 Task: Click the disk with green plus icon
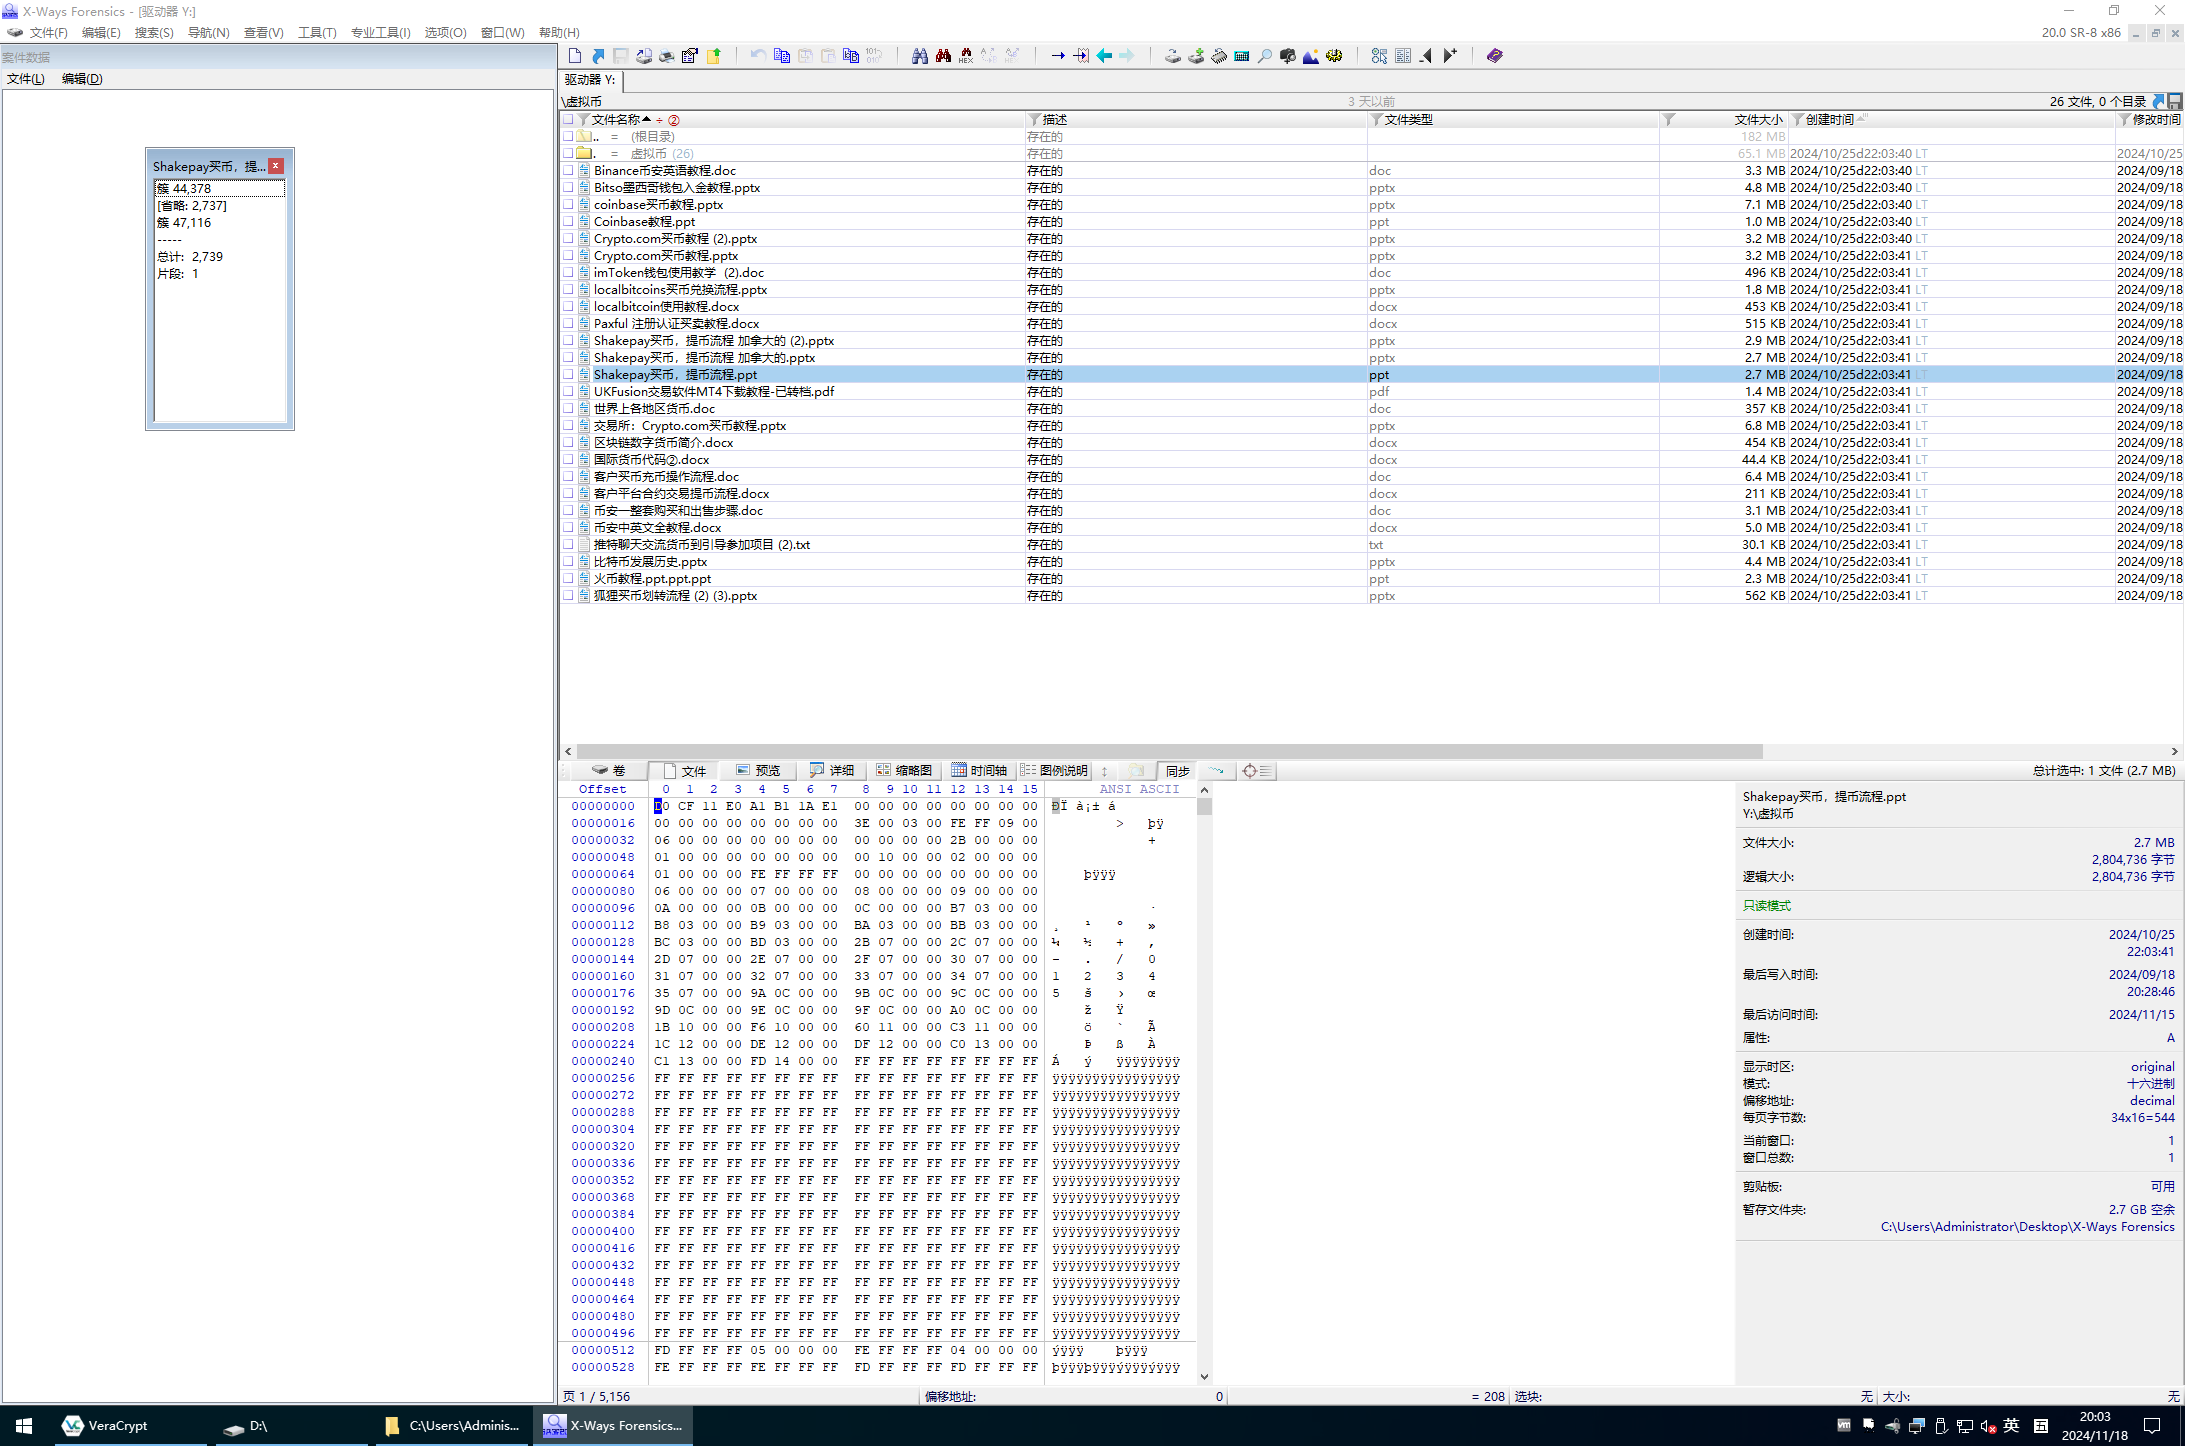click(x=1196, y=56)
